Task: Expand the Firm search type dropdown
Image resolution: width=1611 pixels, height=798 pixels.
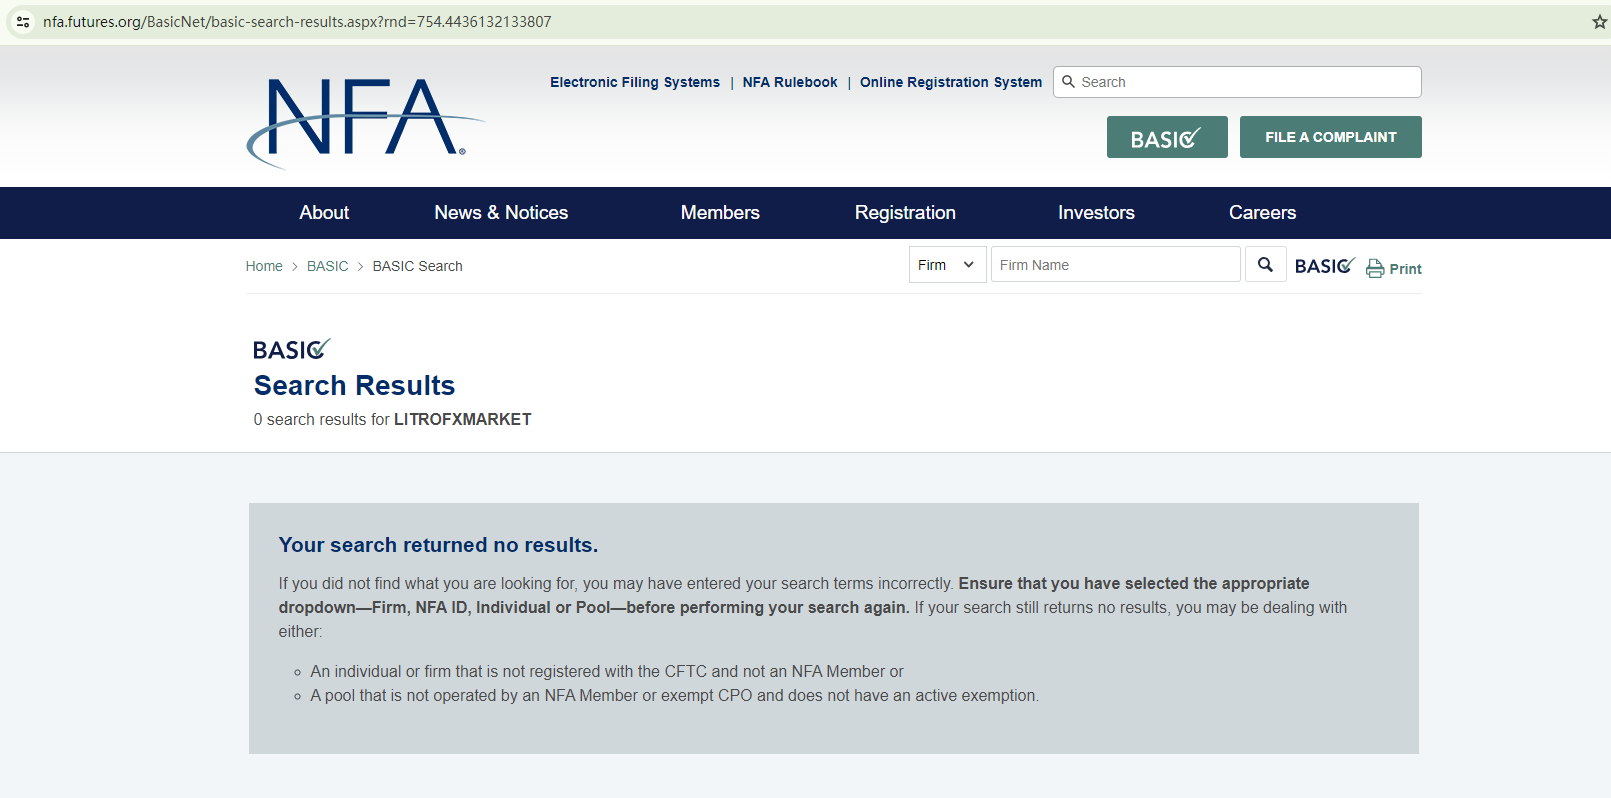Action: [946, 265]
